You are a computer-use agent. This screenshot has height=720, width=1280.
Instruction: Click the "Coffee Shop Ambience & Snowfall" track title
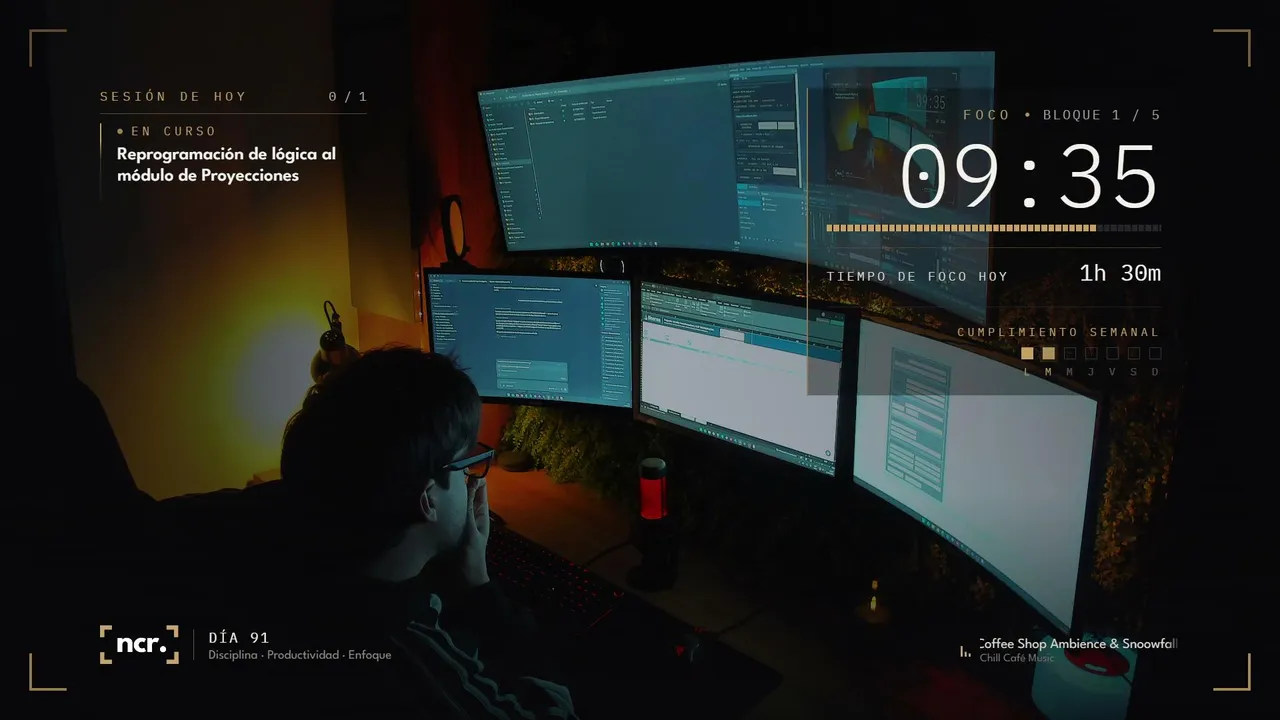[1078, 644]
